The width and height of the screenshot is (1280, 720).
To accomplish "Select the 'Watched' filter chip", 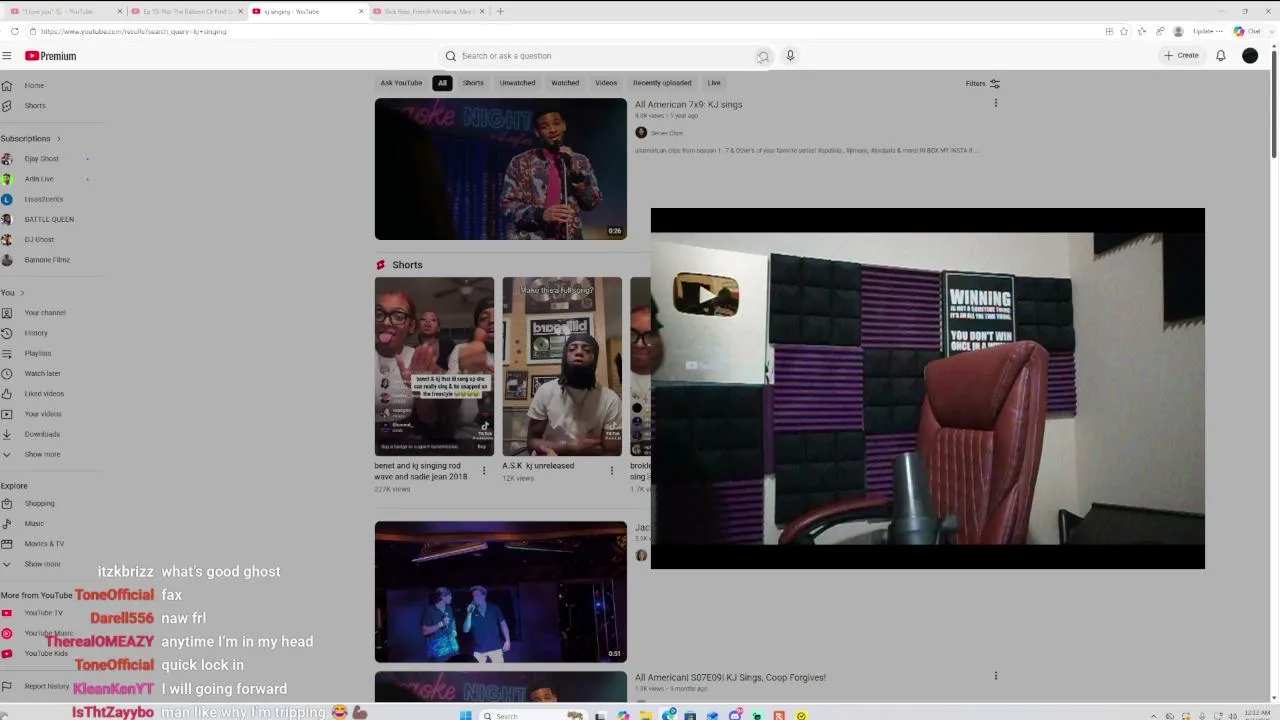I will [x=565, y=83].
